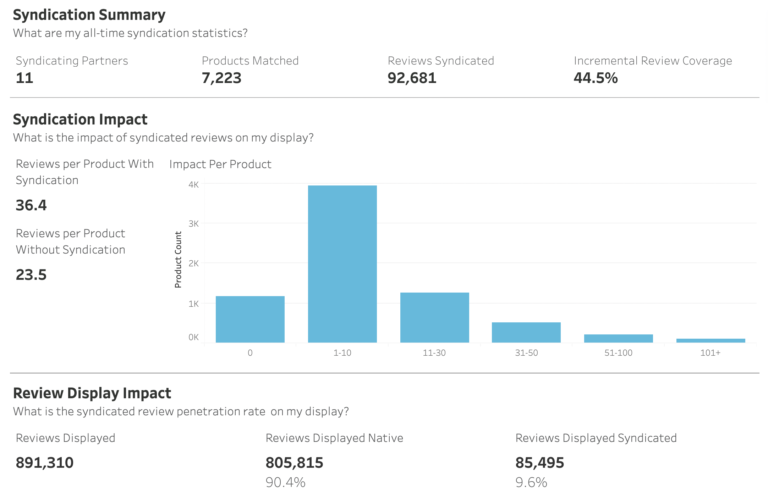Click the Reviews Displayed total 891,310
768x494 pixels.
pyautogui.click(x=45, y=462)
